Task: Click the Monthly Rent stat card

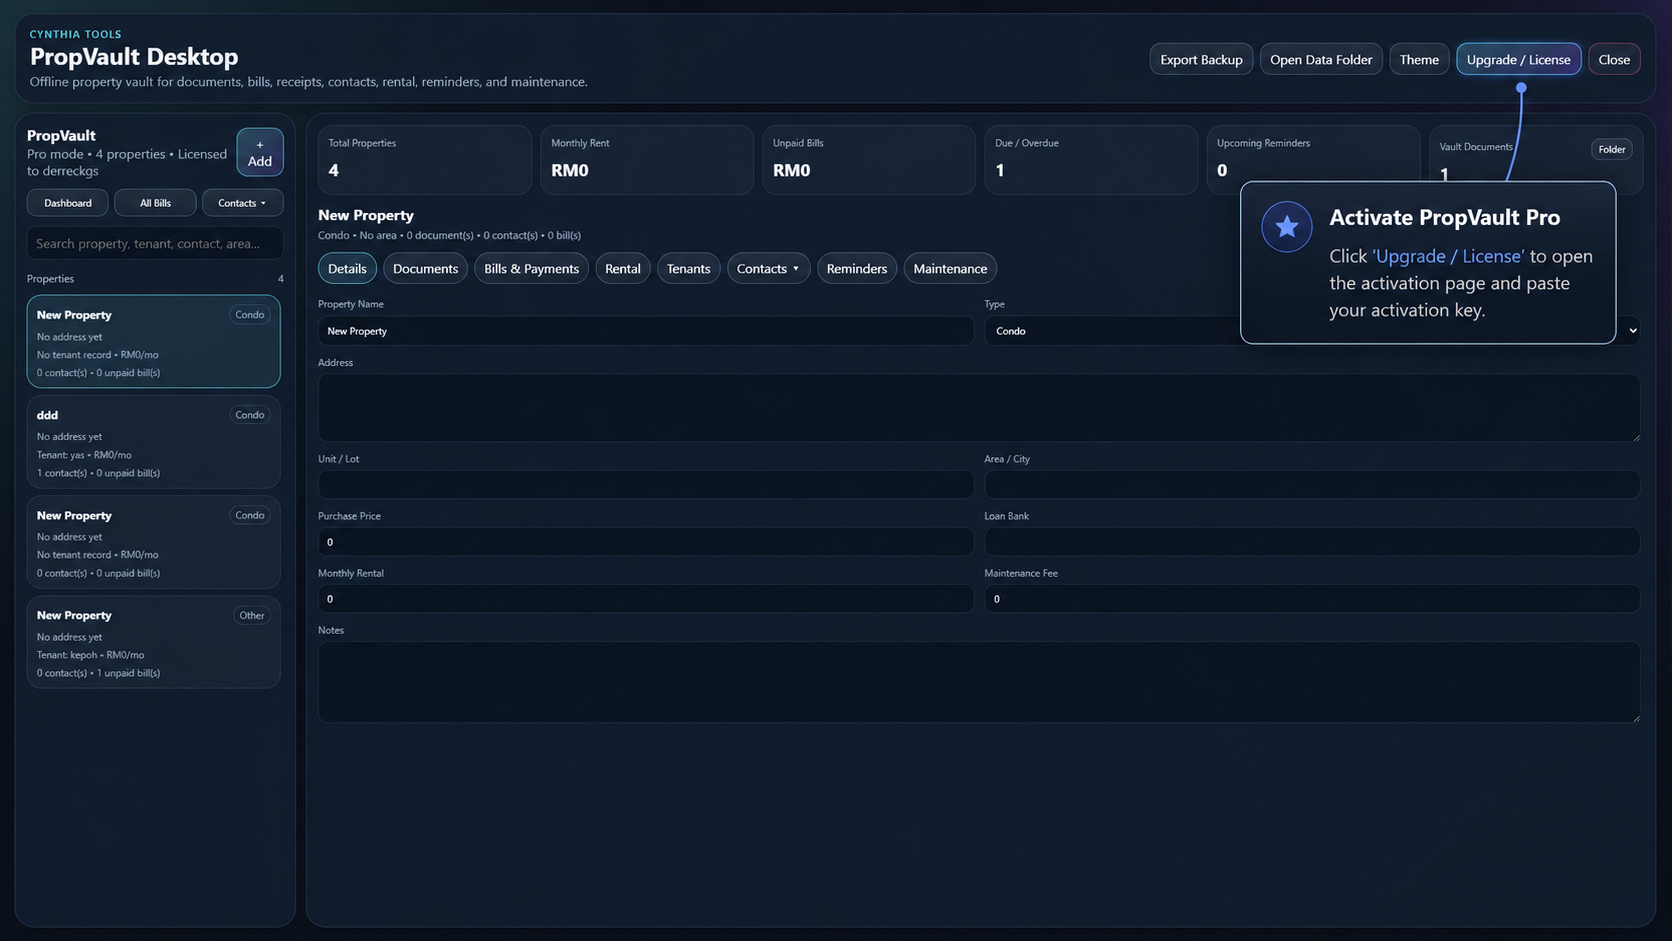Action: point(647,160)
